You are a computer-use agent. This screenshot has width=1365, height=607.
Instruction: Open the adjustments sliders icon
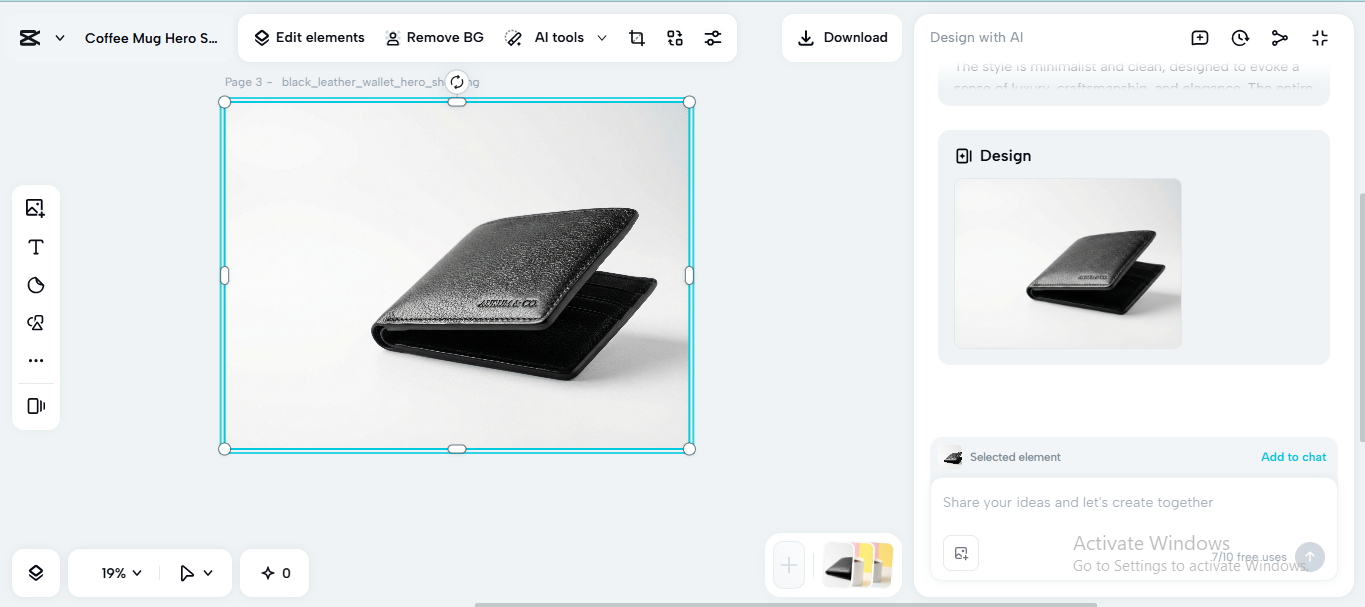tap(713, 38)
